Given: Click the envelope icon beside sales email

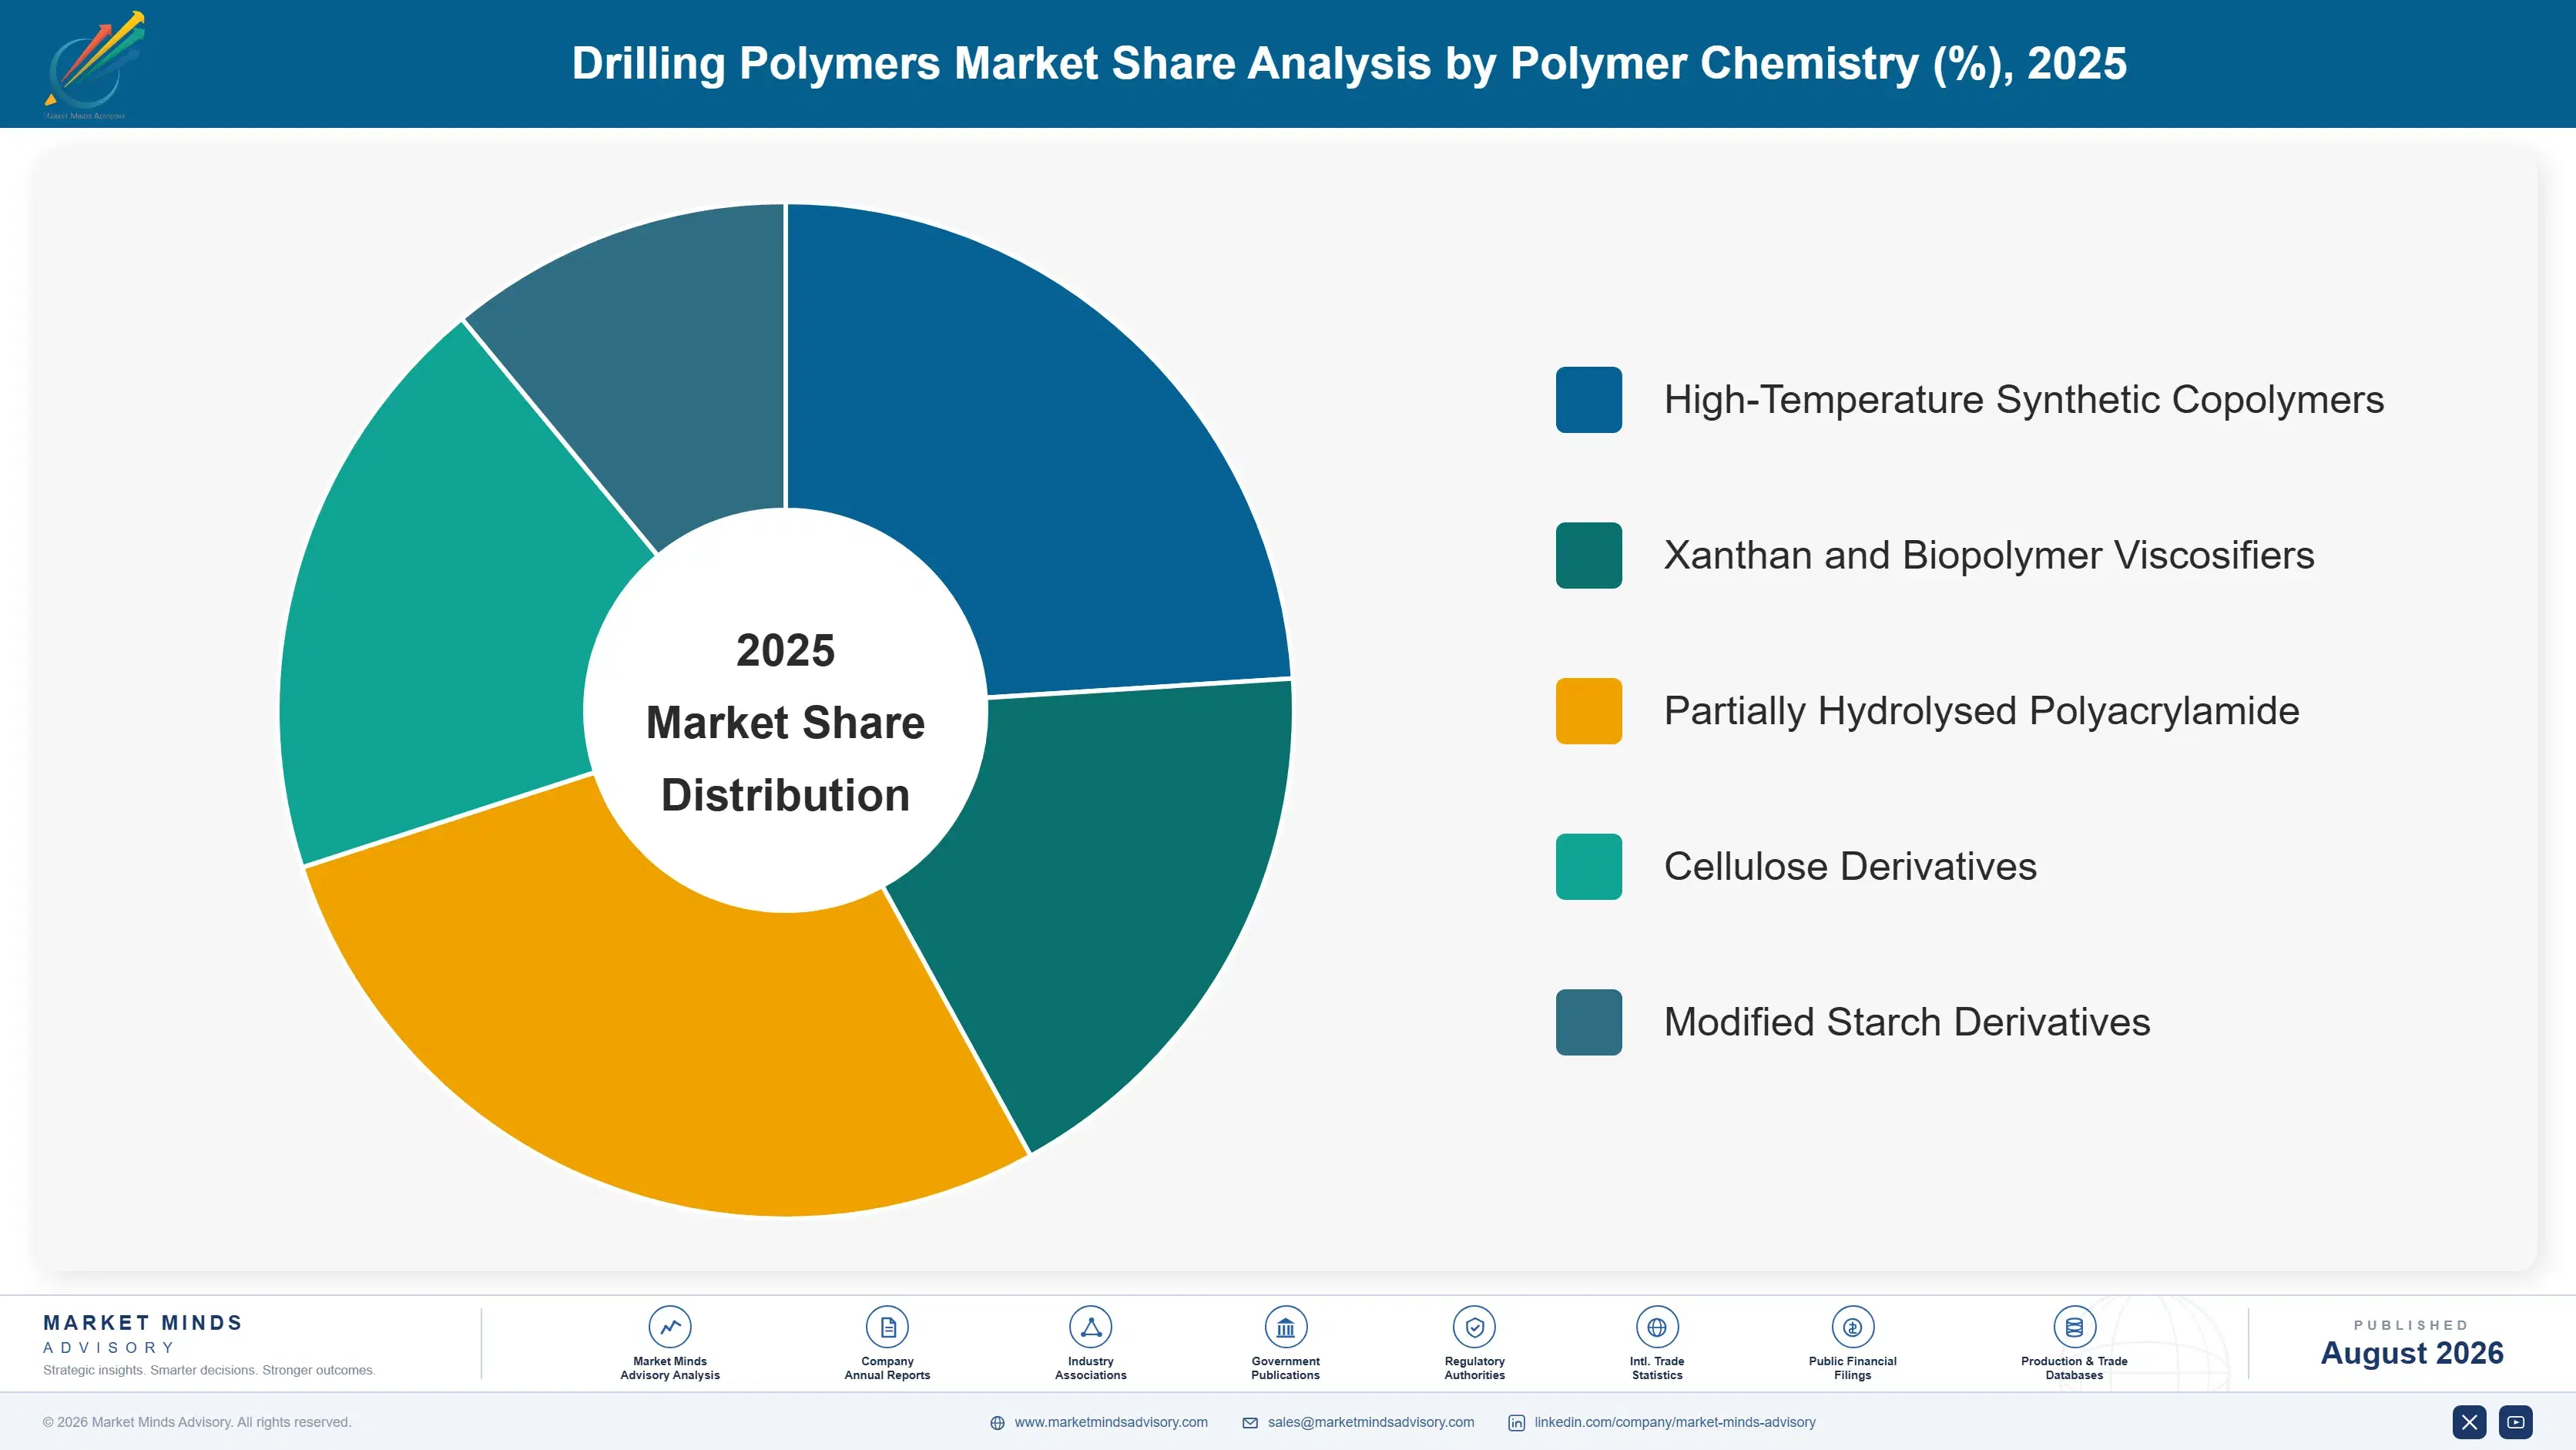Looking at the screenshot, I should pos(1250,1423).
